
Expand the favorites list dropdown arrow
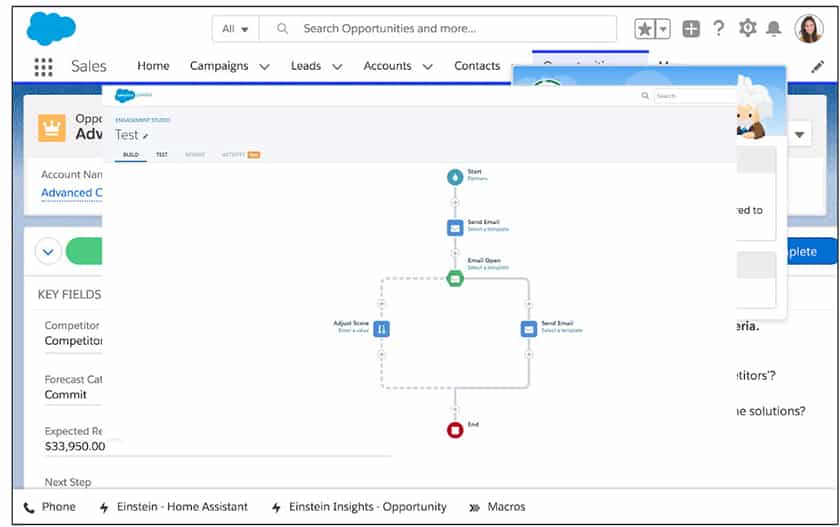click(x=663, y=29)
